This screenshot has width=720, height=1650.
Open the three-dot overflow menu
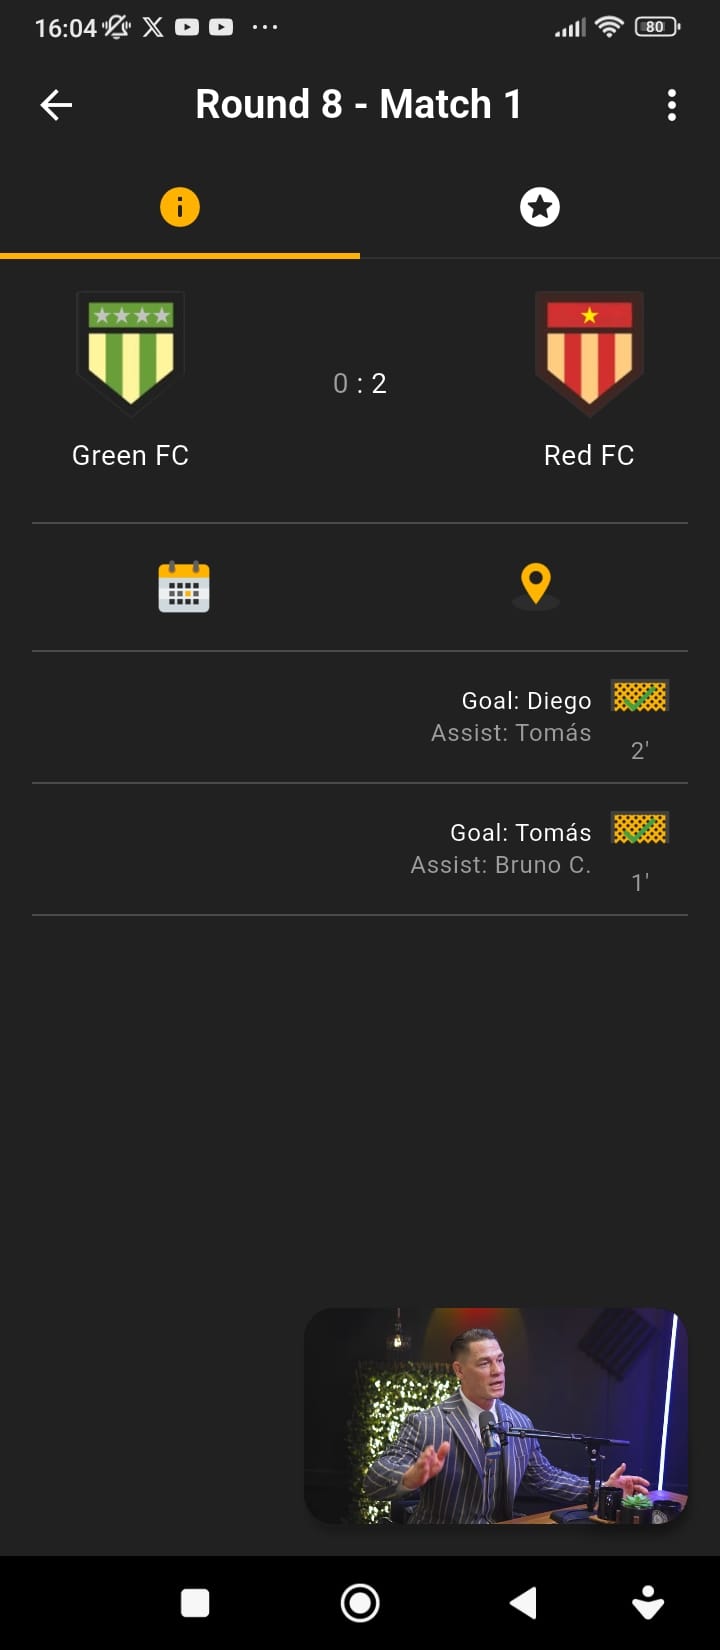pyautogui.click(x=672, y=105)
